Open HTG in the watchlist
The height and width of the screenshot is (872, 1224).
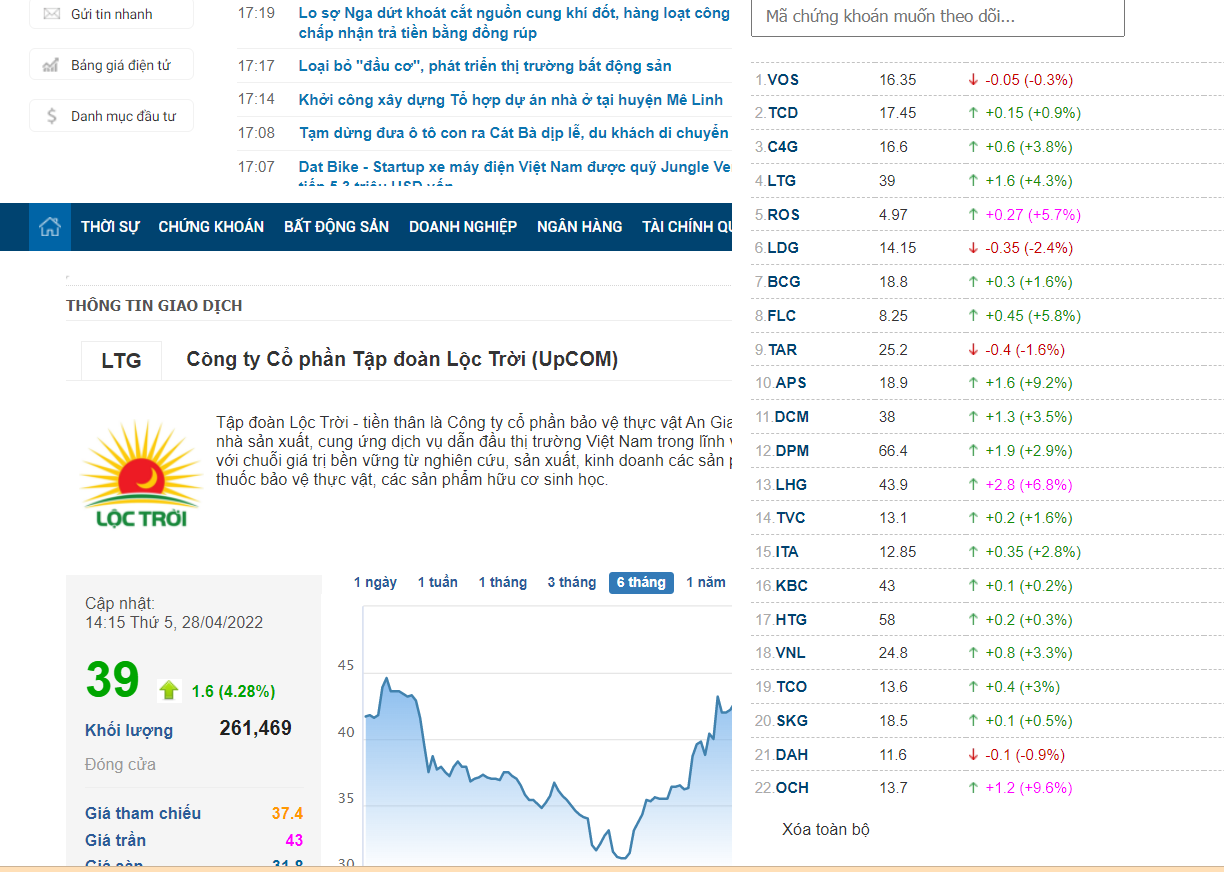pos(791,620)
